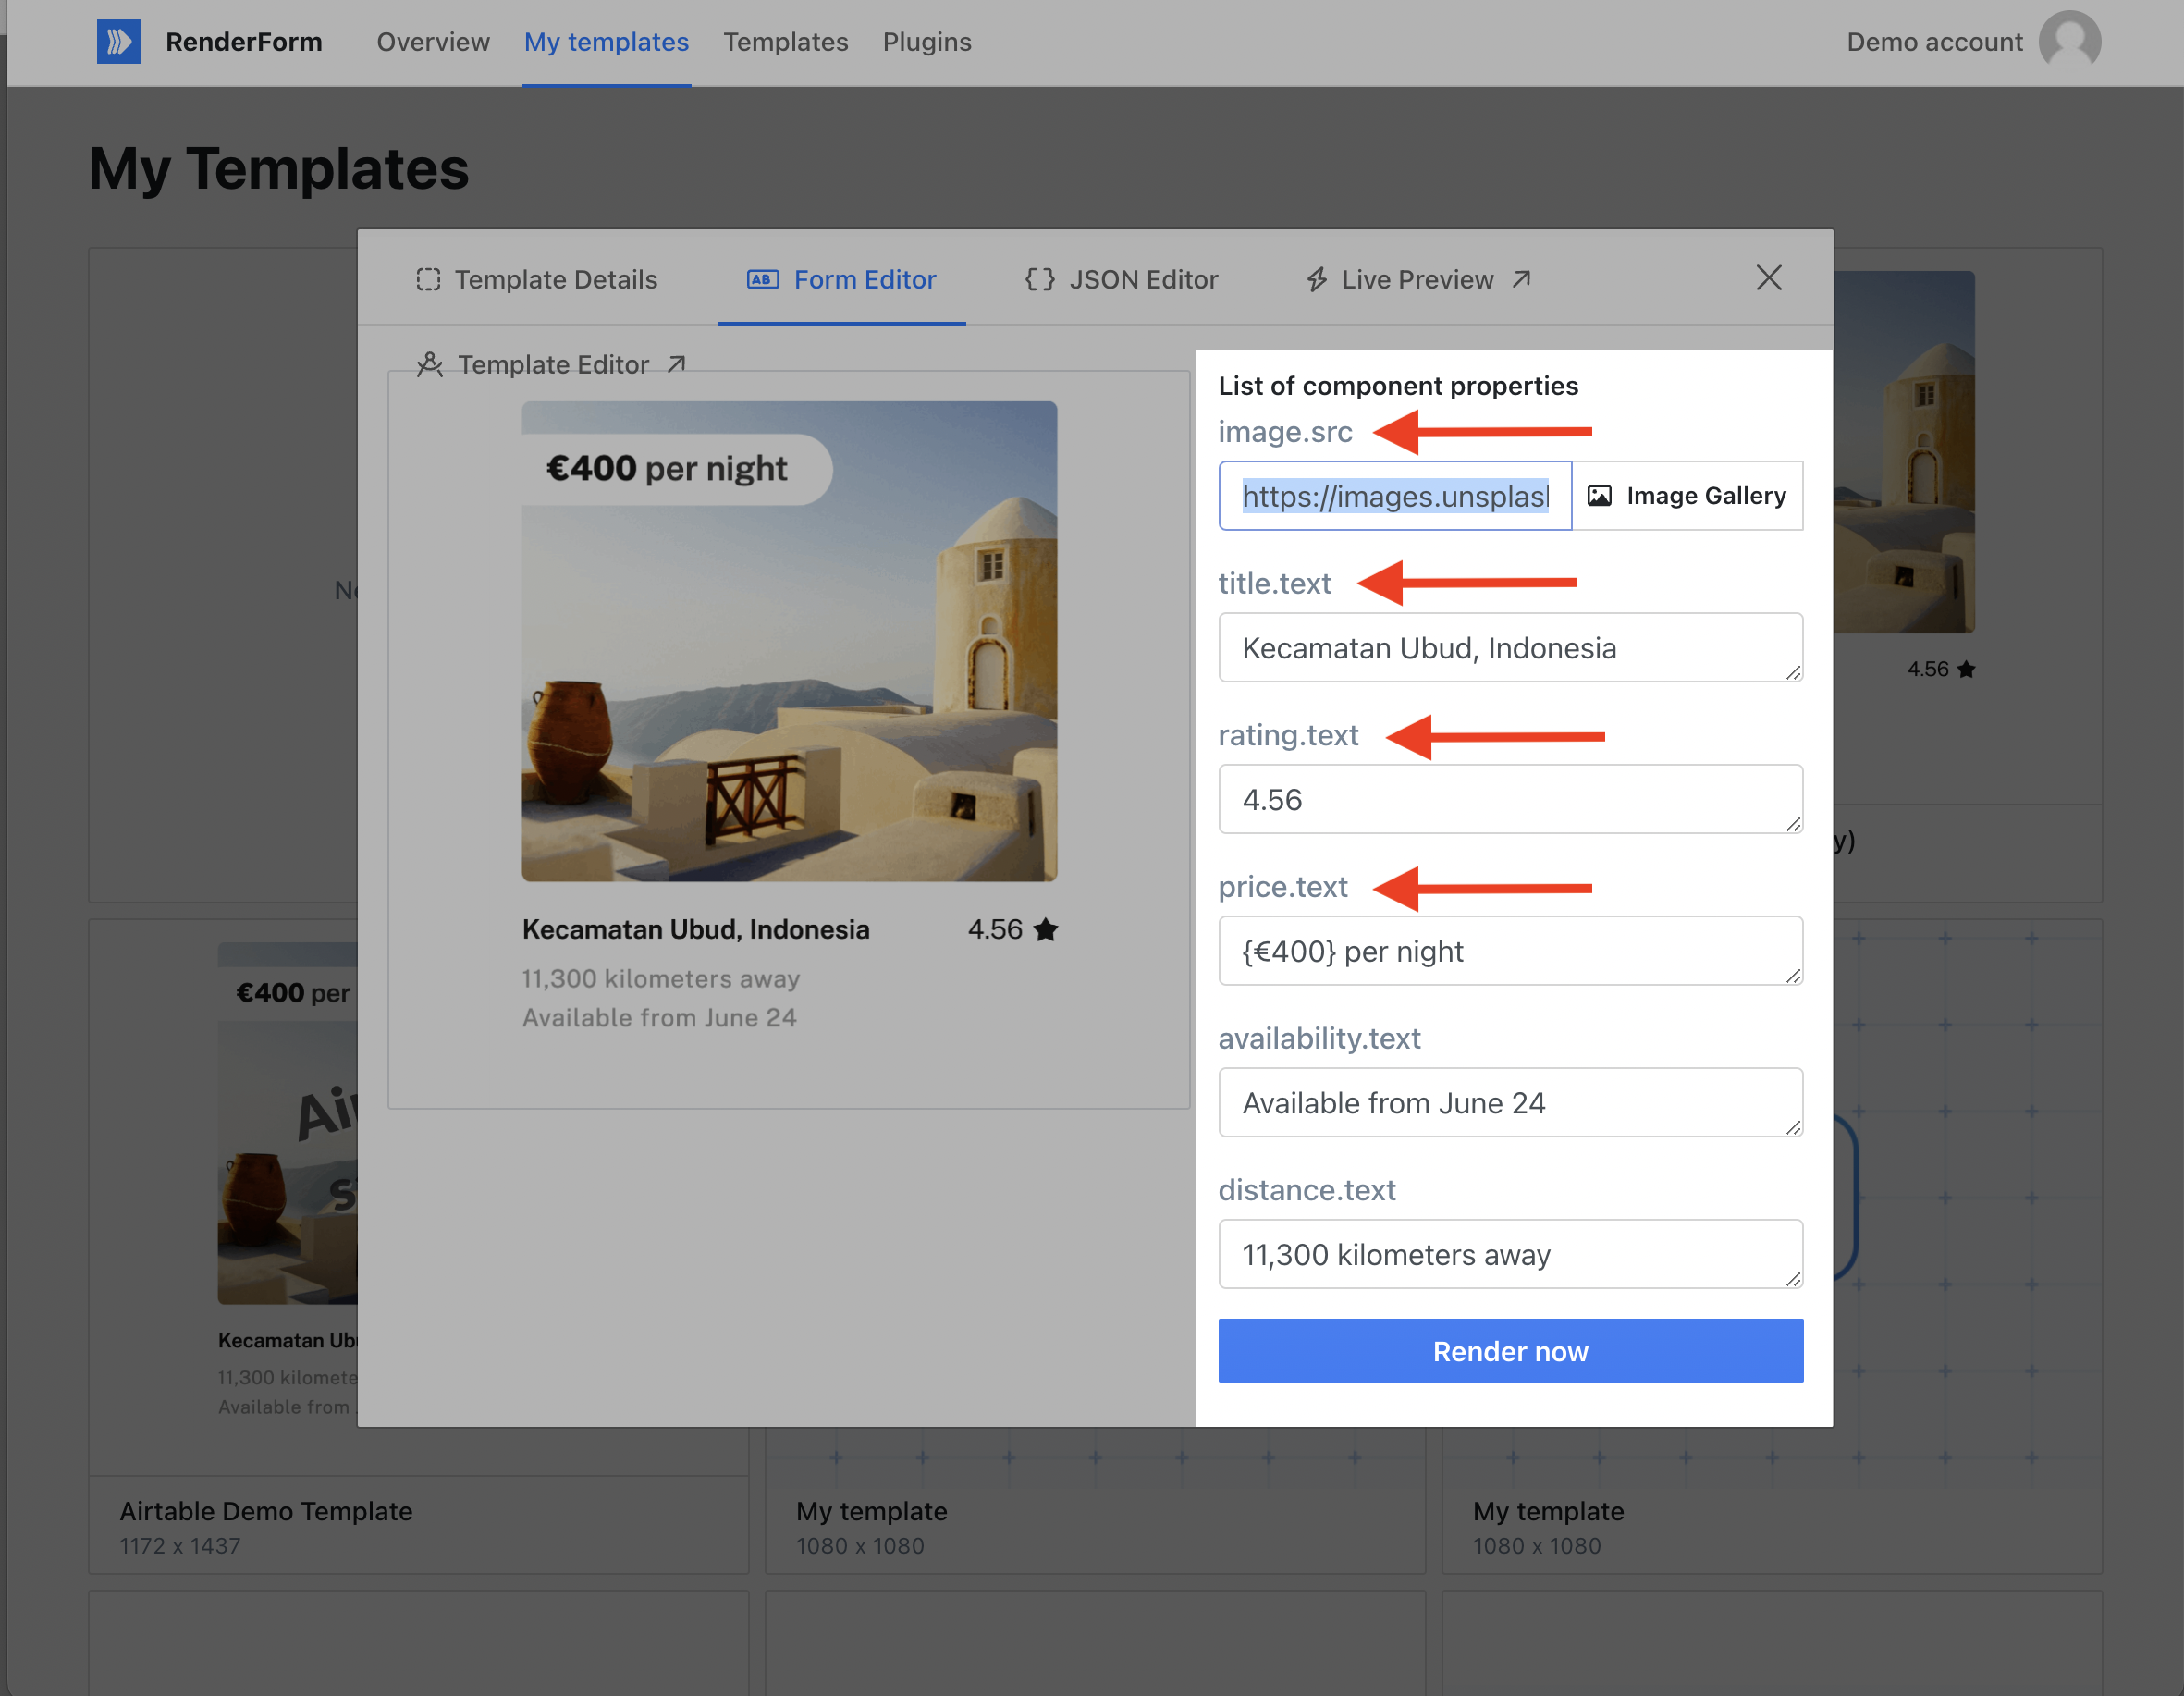Click preview text 11,300 kilometers away

661,979
